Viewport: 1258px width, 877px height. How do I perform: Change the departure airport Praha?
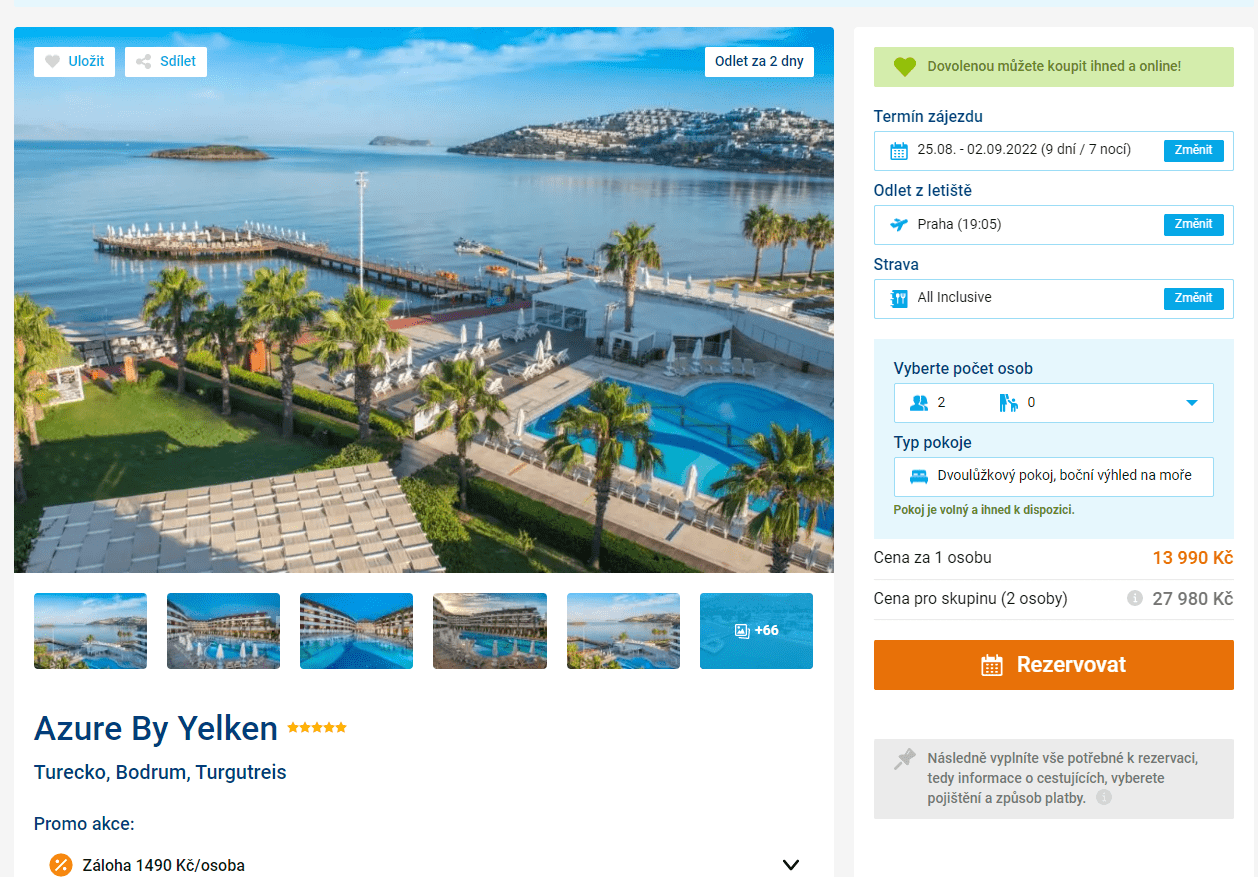pos(1193,224)
